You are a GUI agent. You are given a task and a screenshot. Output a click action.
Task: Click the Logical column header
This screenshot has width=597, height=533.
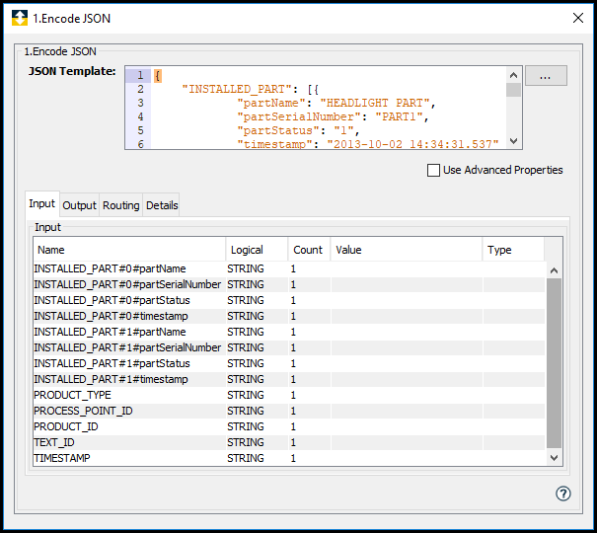click(257, 250)
